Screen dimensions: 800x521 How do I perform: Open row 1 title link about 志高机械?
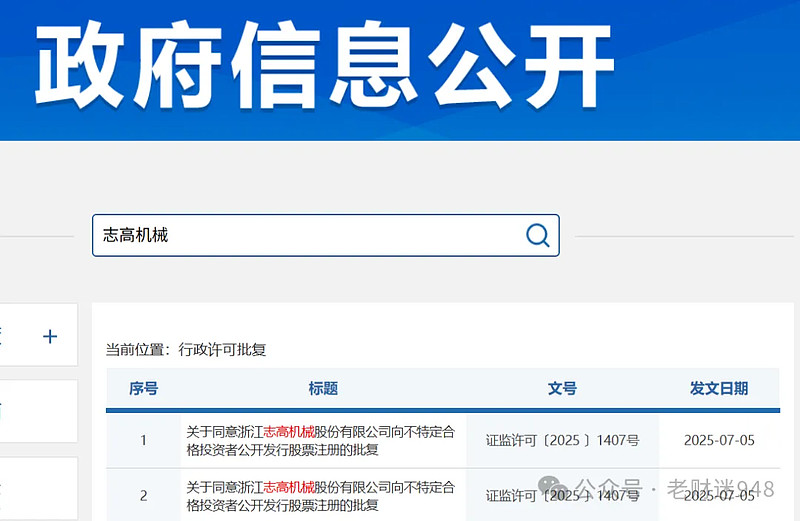point(320,441)
